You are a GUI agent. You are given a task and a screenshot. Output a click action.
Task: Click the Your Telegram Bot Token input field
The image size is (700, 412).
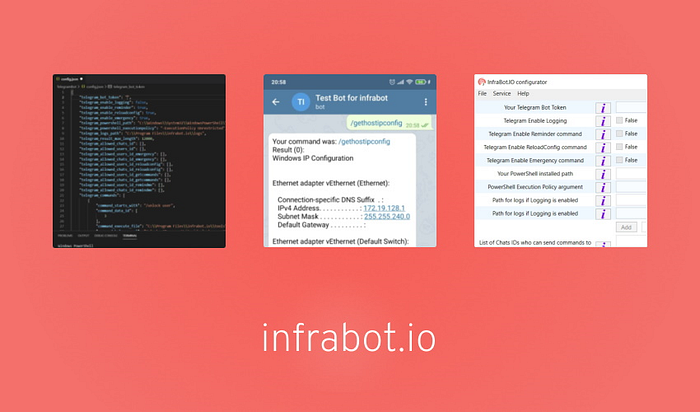[631, 107]
